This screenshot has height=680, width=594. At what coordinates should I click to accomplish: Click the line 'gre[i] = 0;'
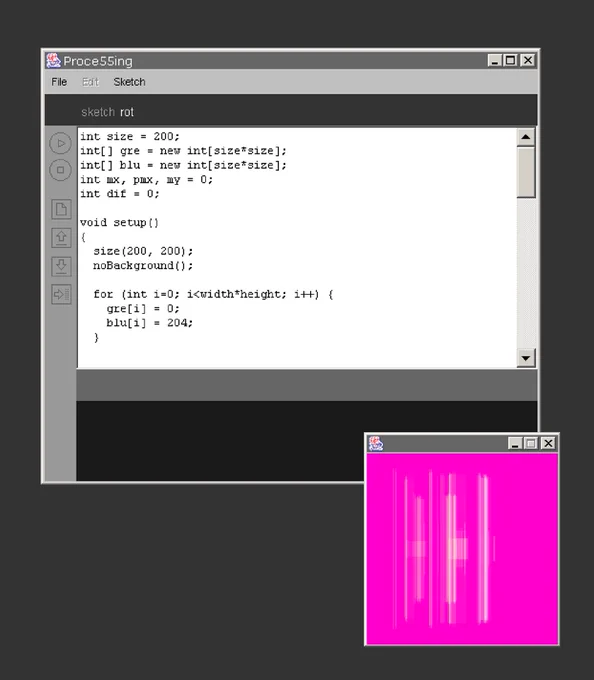143,308
